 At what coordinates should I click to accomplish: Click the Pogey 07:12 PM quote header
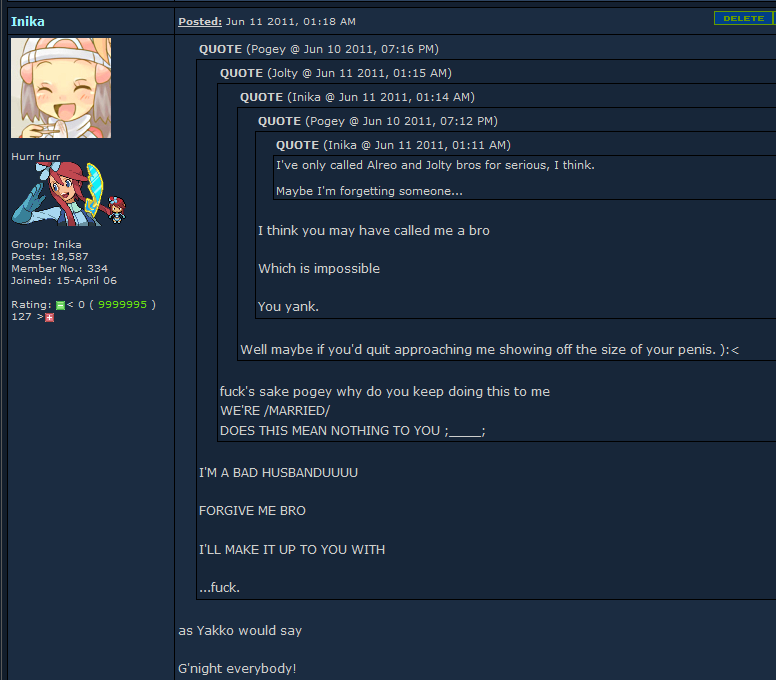tap(378, 121)
